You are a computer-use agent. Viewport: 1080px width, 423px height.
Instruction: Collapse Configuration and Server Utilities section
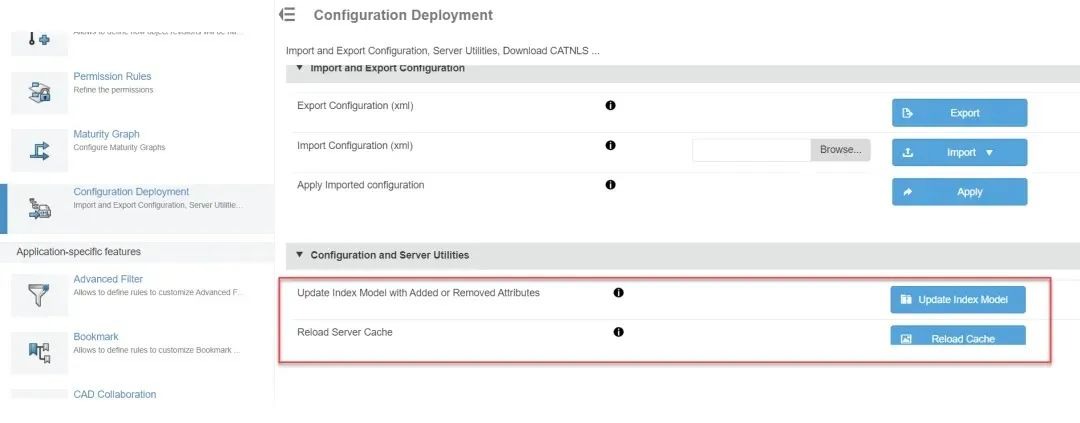click(x=299, y=255)
